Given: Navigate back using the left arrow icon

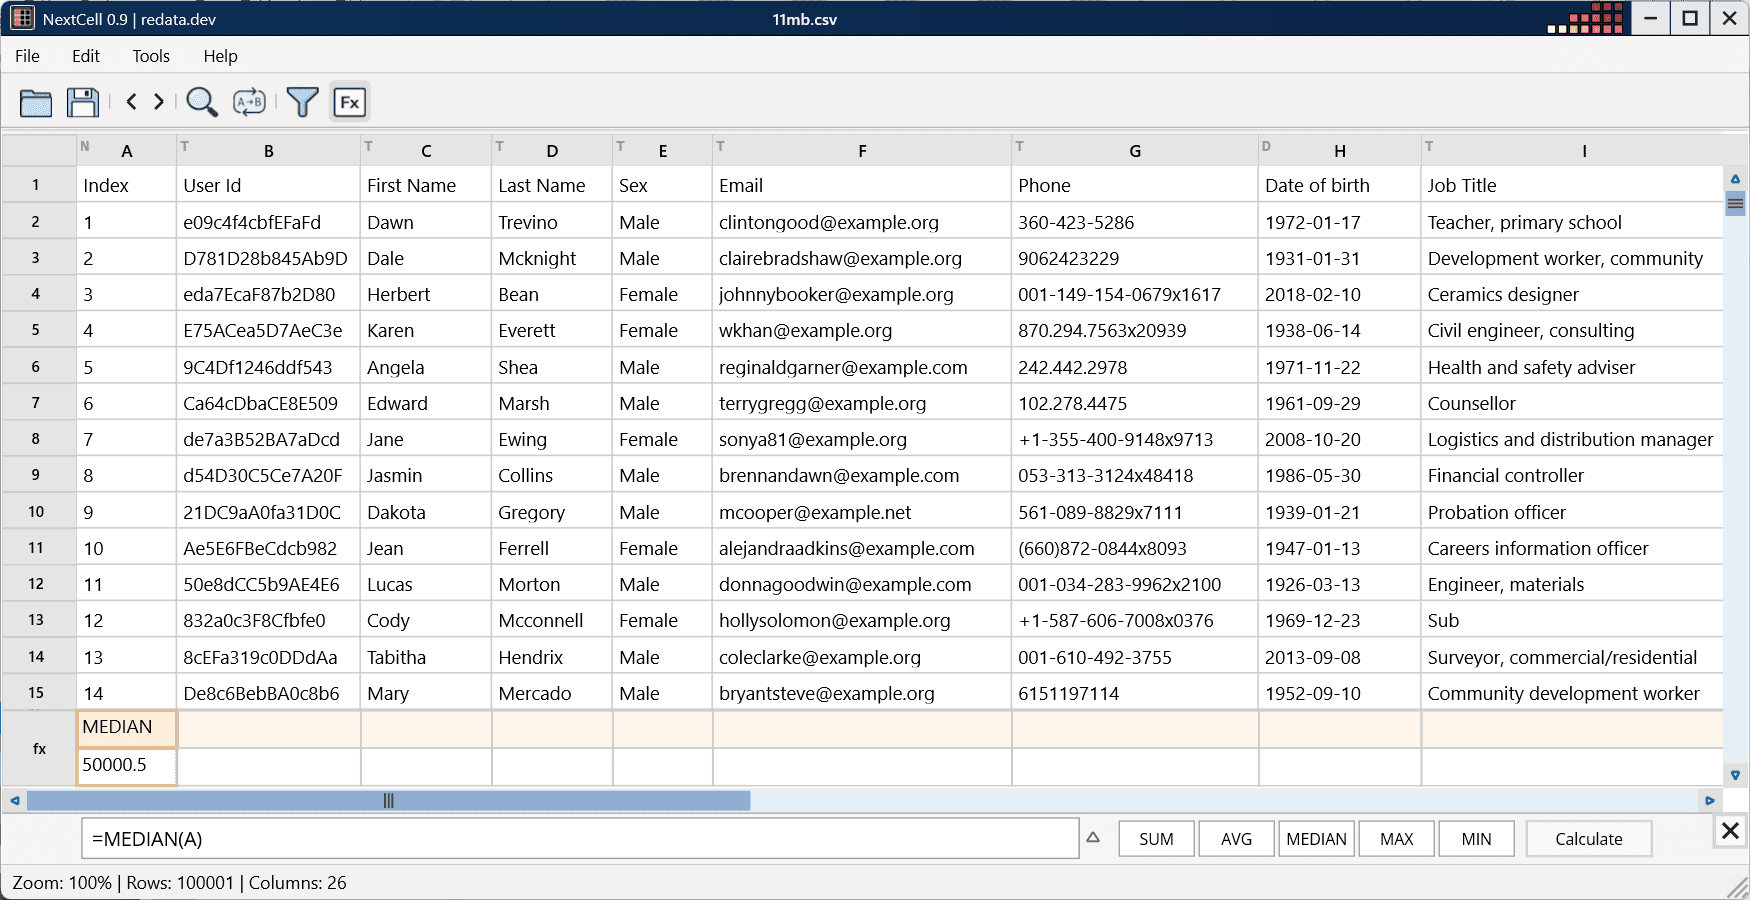Looking at the screenshot, I should (132, 101).
